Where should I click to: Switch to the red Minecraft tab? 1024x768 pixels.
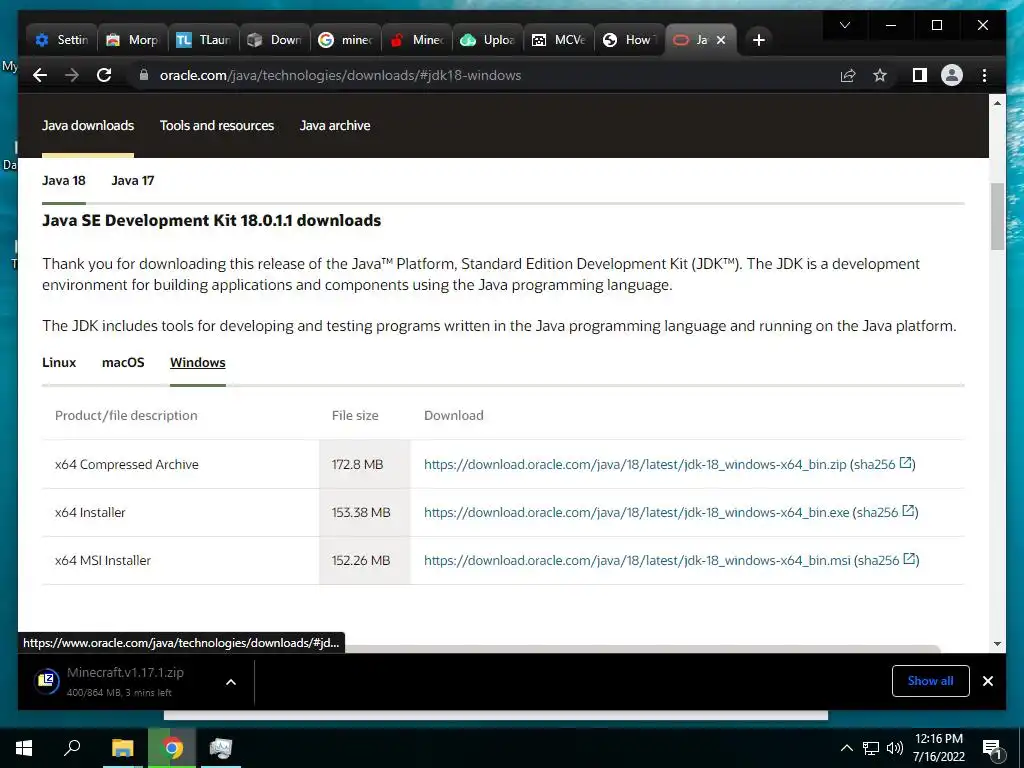[x=418, y=40]
